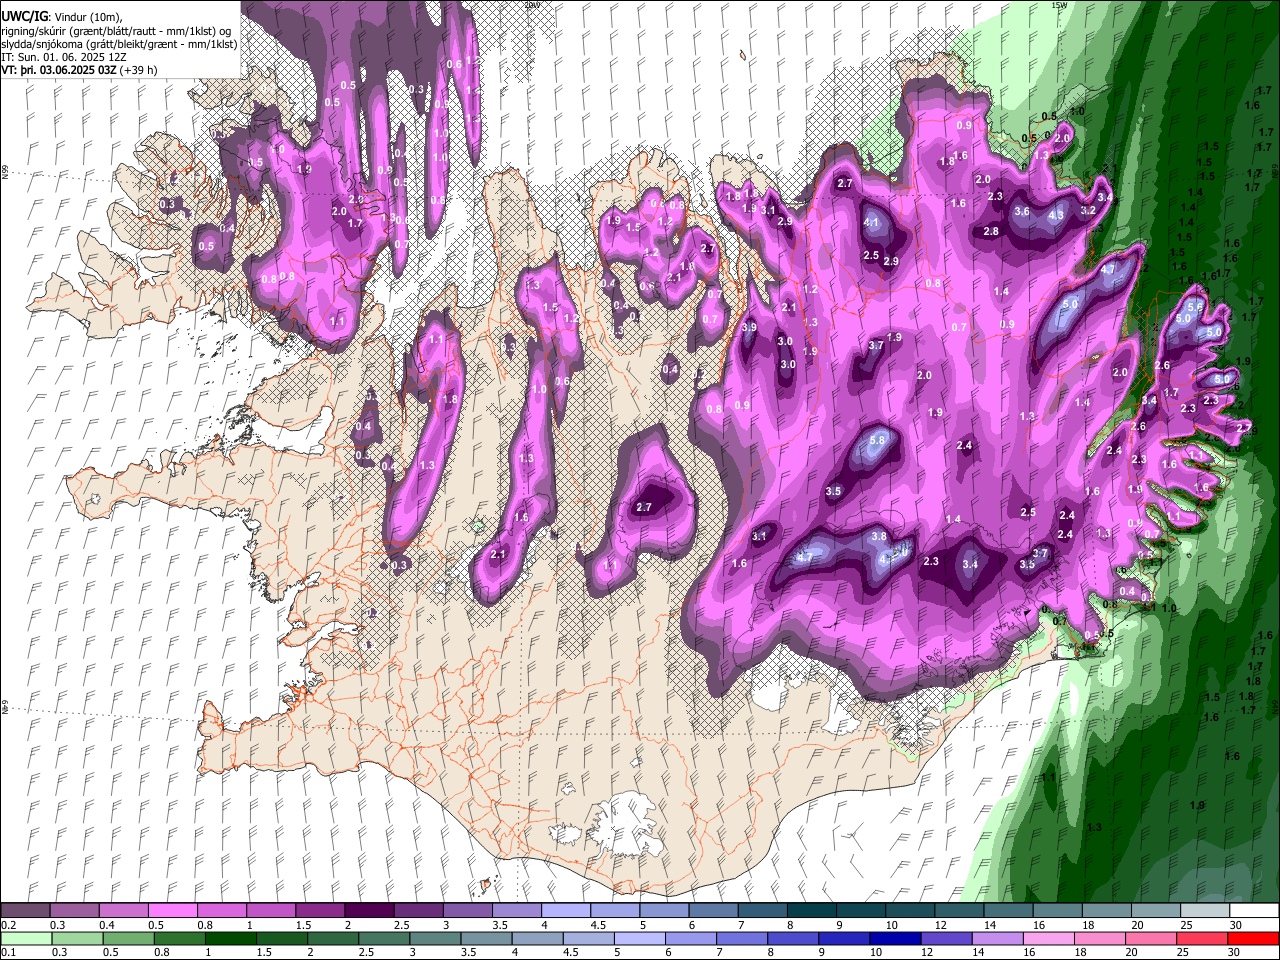Select the bright red 30+ swatch, lower scale
The height and width of the screenshot is (960, 1280).
(1253, 939)
